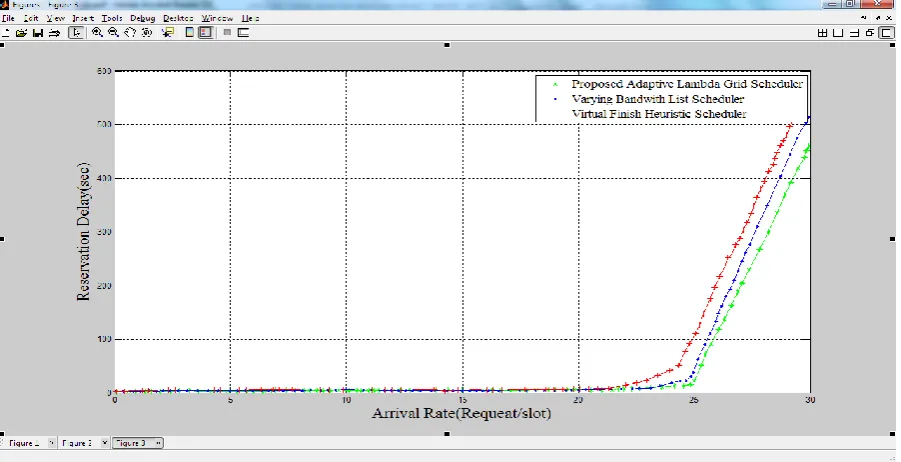Image resolution: width=901 pixels, height=462 pixels.
Task: Click legend entry Virtual Finish Heuristic Scheduler
Action: pyautogui.click(x=659, y=114)
